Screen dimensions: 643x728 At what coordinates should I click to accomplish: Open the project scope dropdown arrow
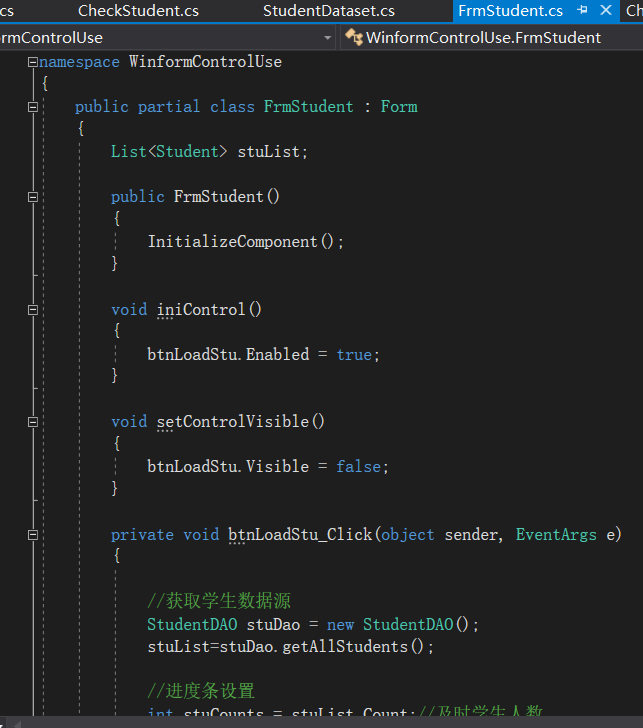click(327, 38)
